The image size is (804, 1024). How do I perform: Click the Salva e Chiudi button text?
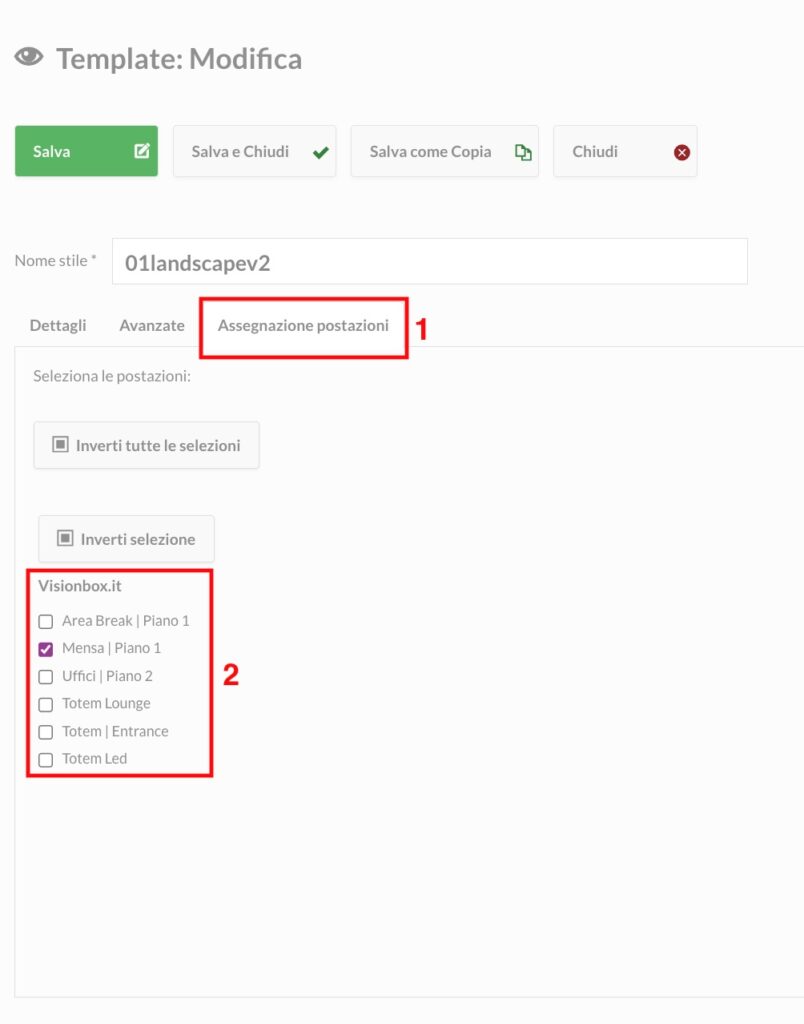(x=240, y=152)
